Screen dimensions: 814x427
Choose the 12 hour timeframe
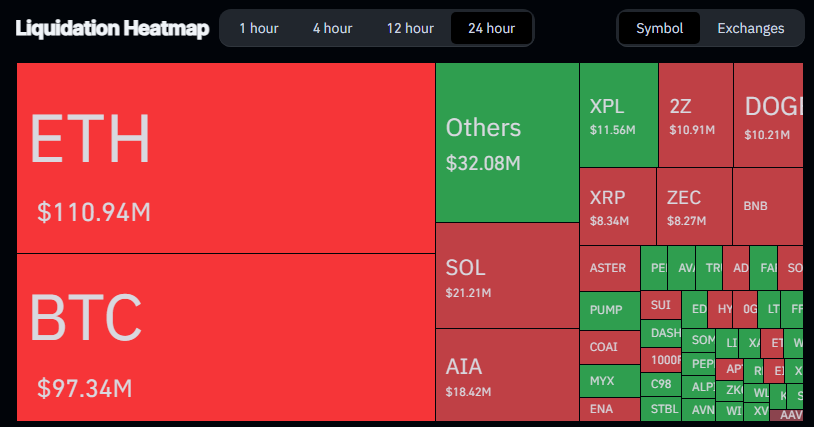408,28
